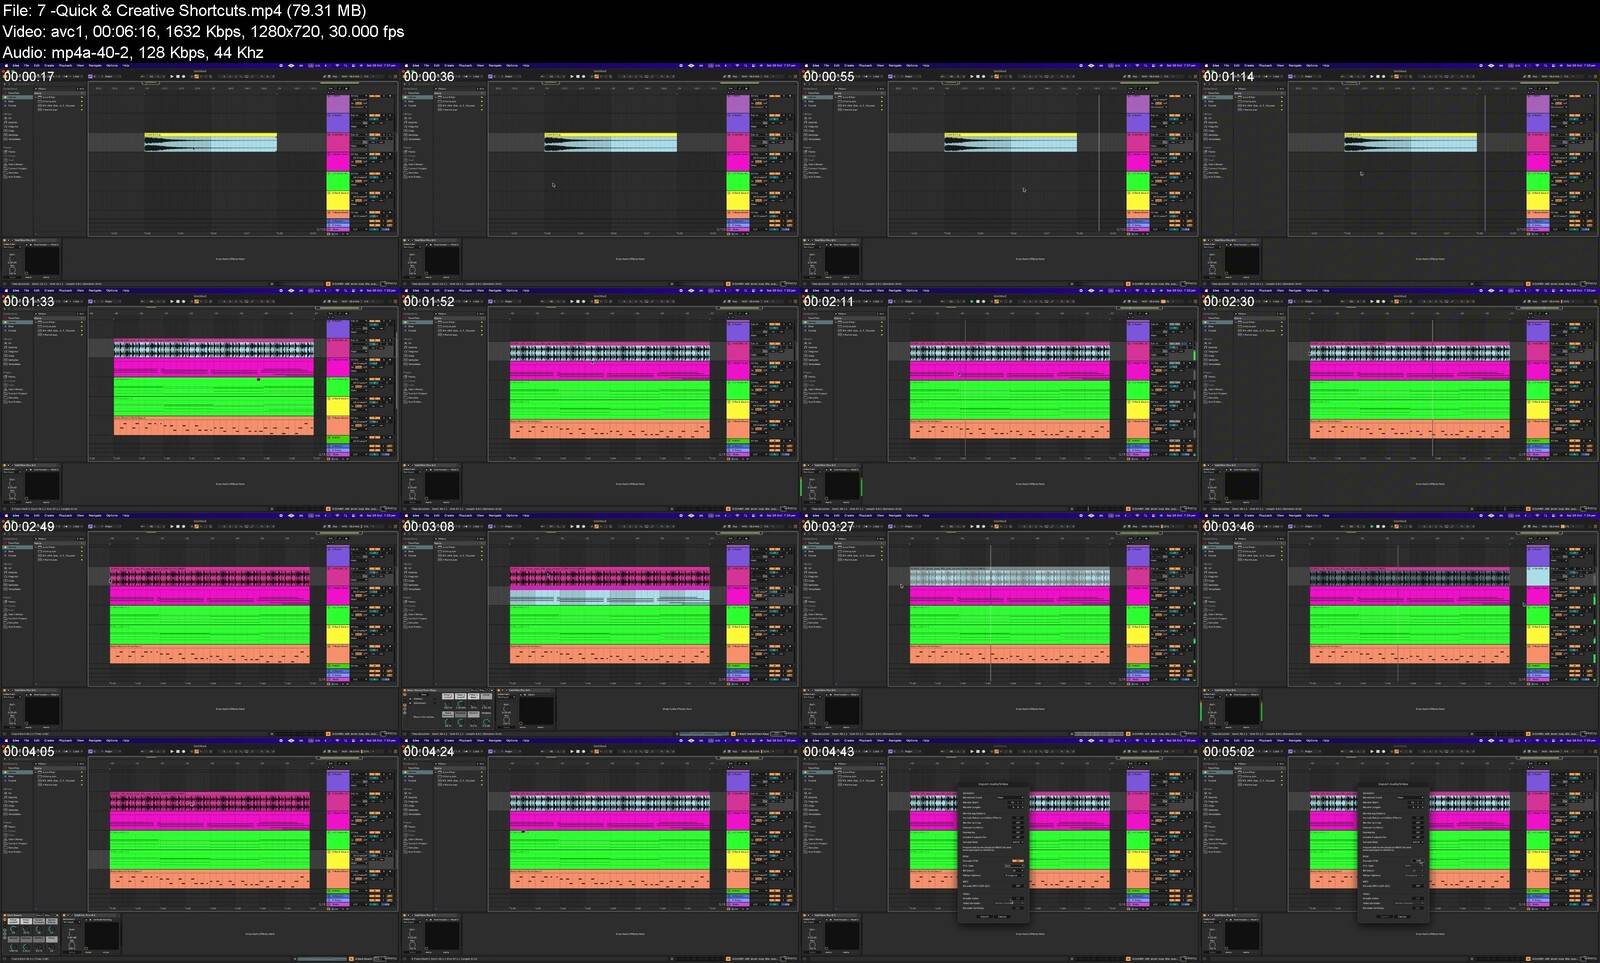Open the frame stamped 00:02:49
Image resolution: width=1600 pixels, height=963 pixels.
(x=200, y=625)
